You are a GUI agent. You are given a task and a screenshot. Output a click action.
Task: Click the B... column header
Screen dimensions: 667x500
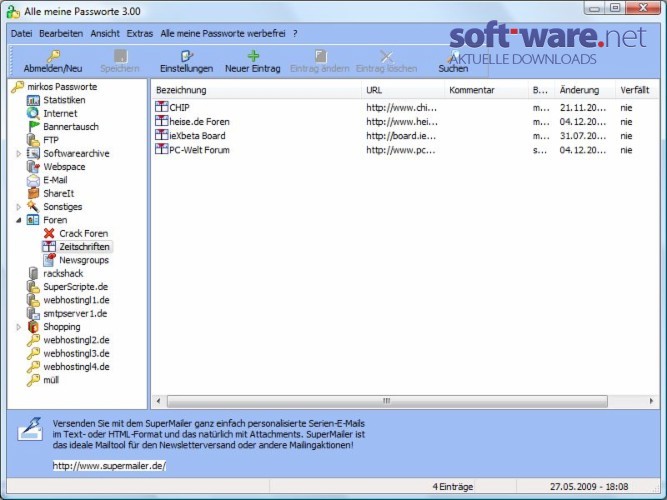coord(541,90)
